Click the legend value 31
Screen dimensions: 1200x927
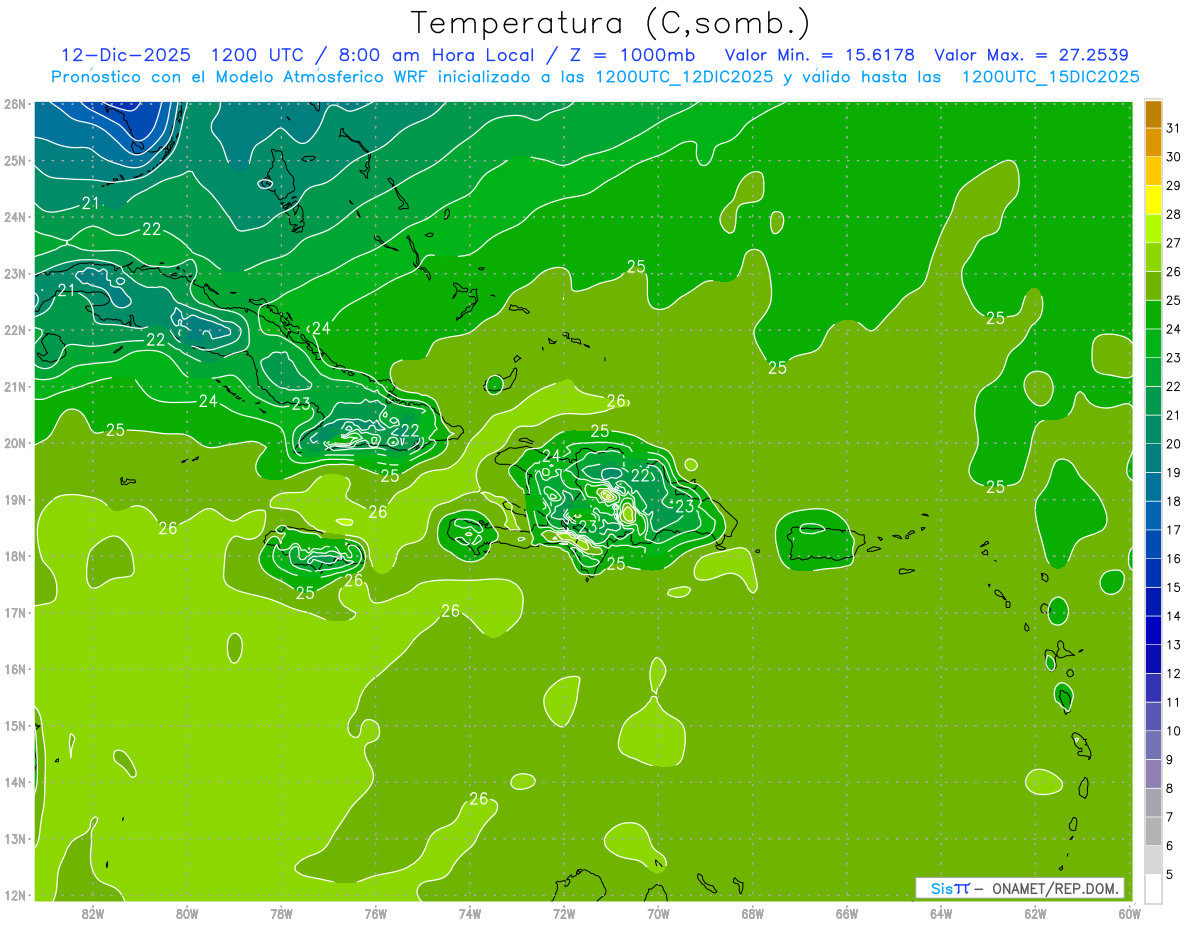click(1174, 128)
